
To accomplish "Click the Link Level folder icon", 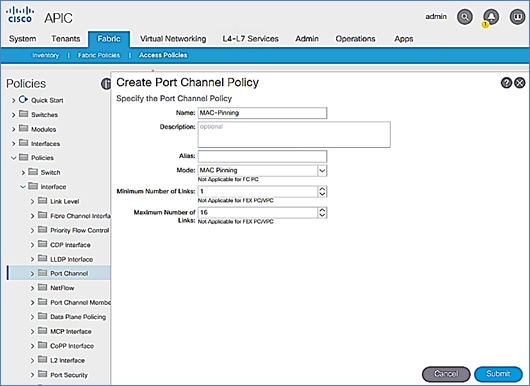I will [x=42, y=201].
